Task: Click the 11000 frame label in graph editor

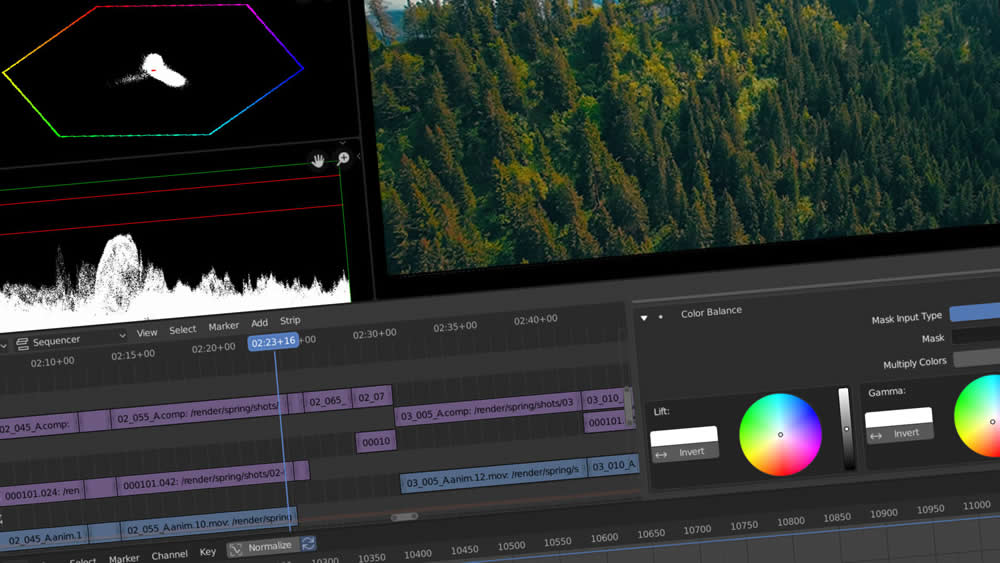Action: click(x=976, y=506)
